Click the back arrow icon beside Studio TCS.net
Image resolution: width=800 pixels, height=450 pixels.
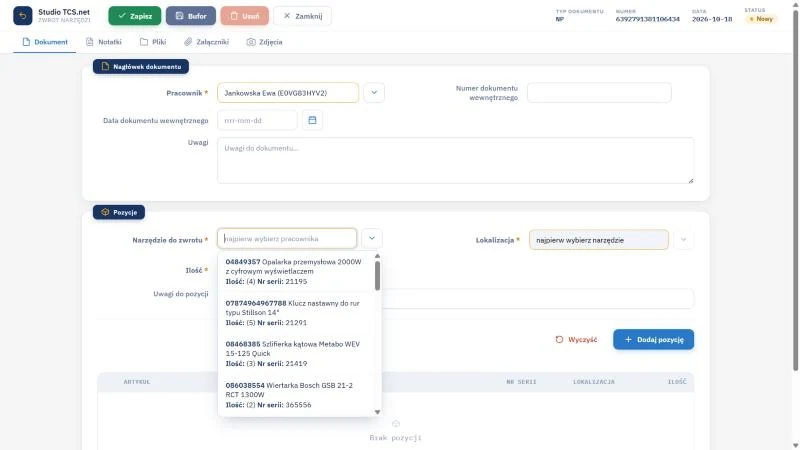tap(22, 16)
